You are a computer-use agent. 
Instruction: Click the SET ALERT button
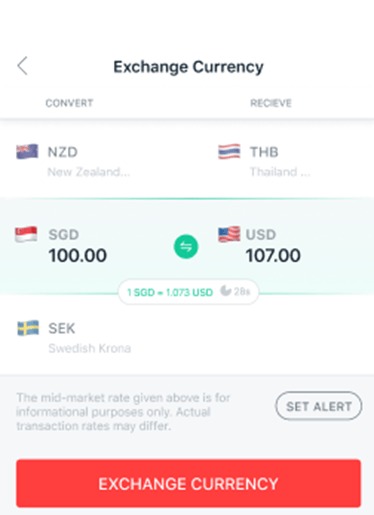coord(319,406)
